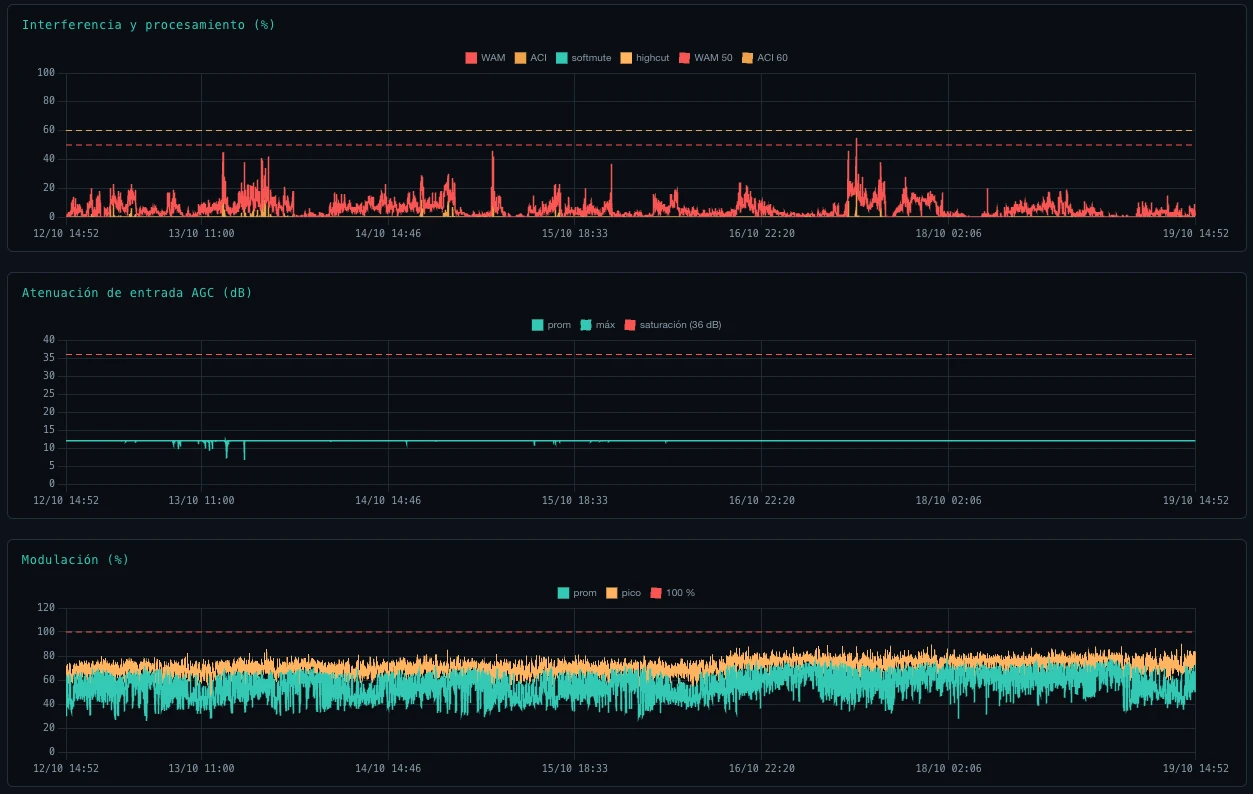This screenshot has height=794, width=1253.
Task: Toggle the WAM series in interference legend
Action: [x=485, y=58]
